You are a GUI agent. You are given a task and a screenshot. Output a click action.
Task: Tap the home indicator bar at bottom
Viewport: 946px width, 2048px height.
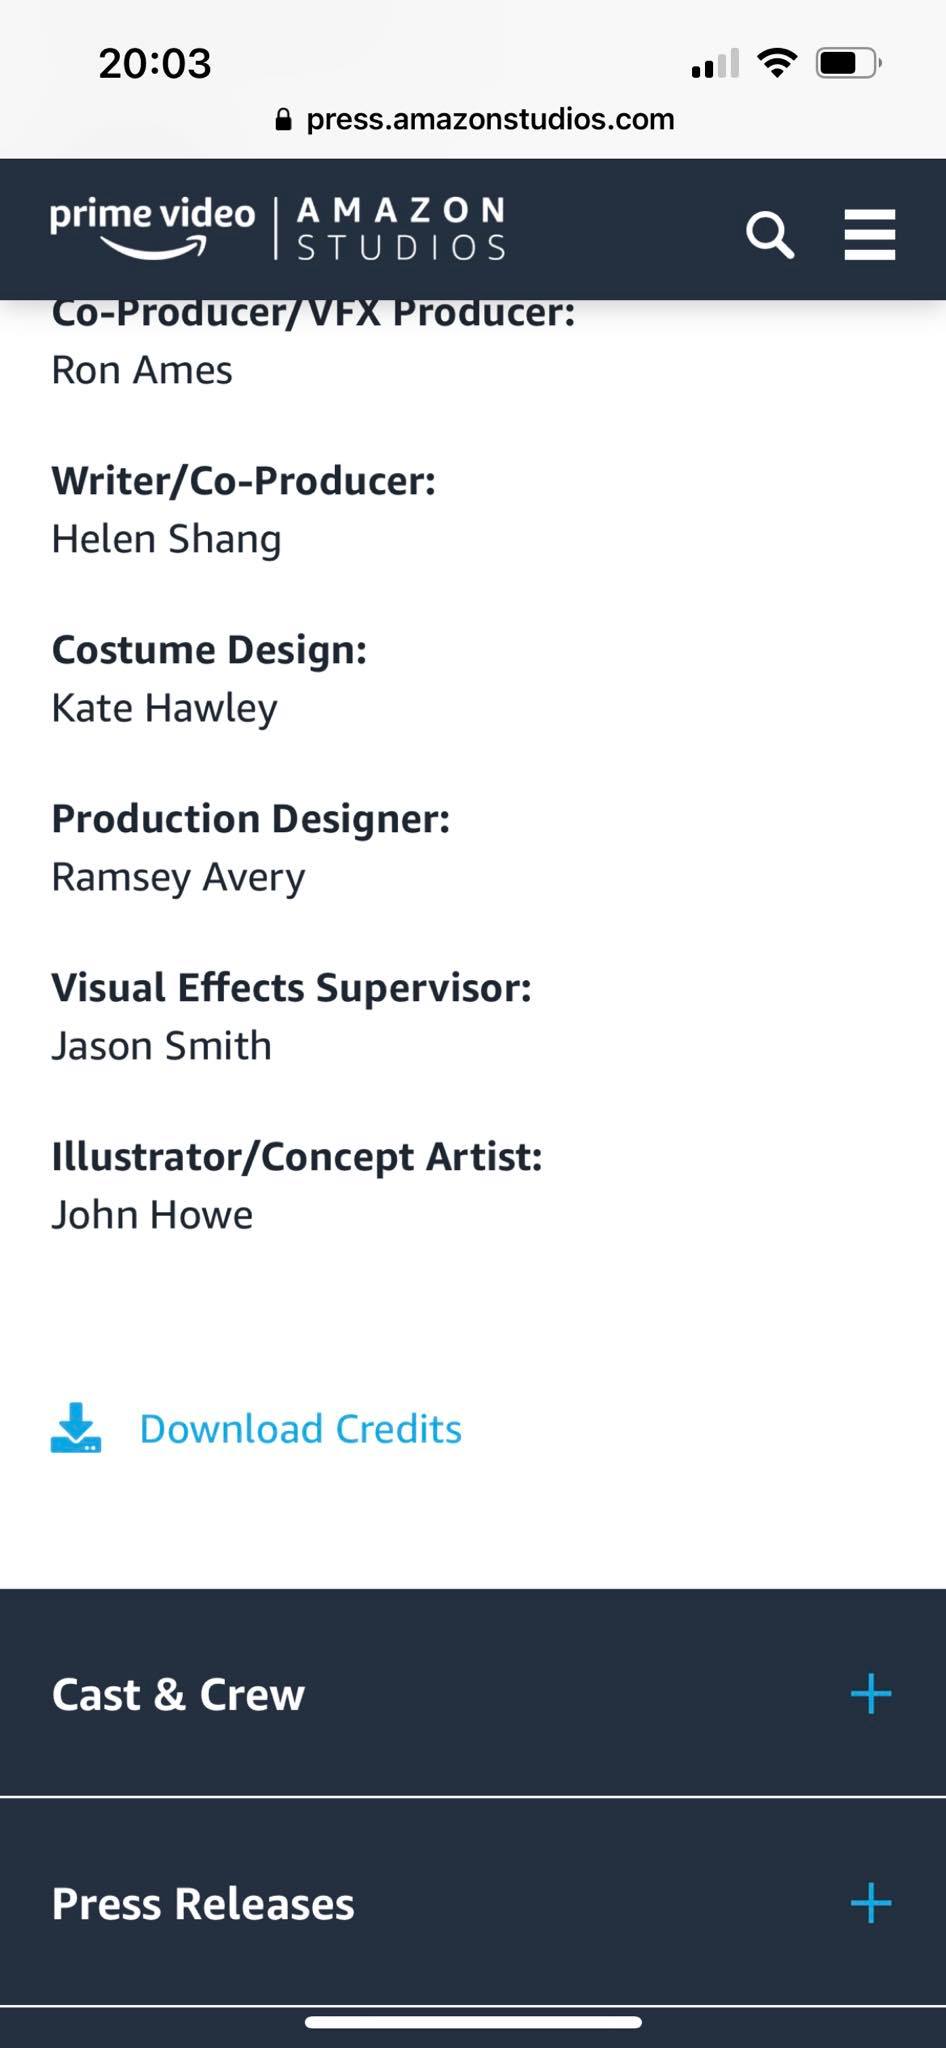(473, 2022)
